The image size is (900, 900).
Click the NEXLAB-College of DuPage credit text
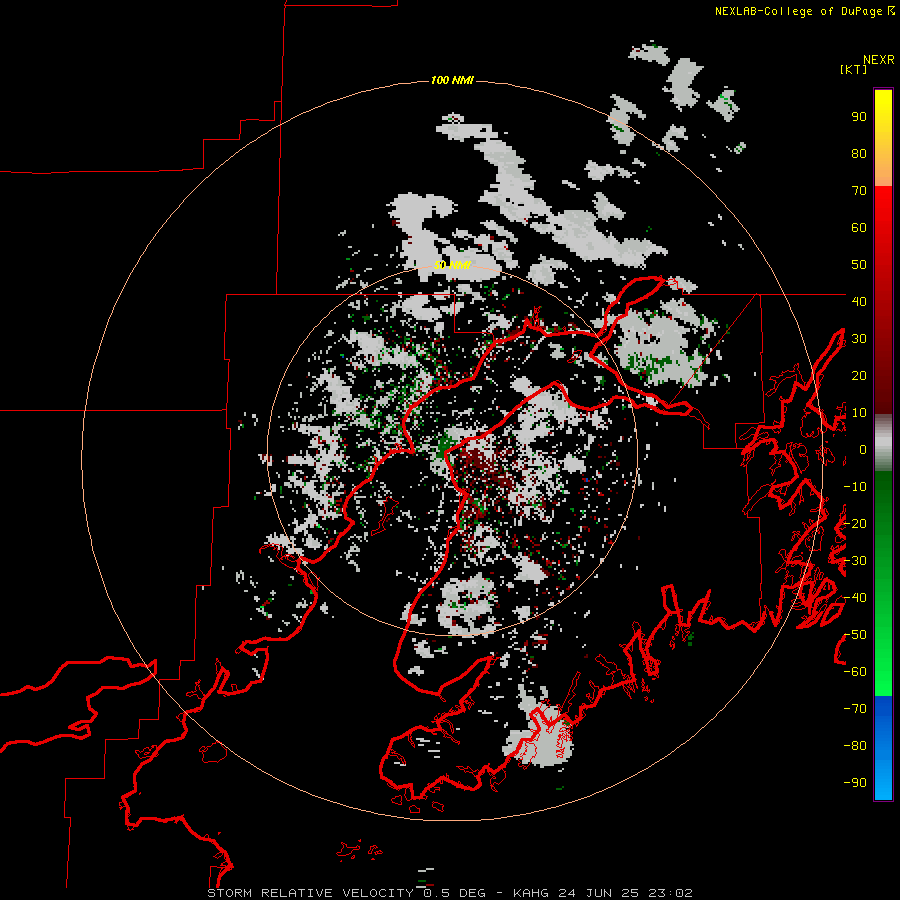798,11
